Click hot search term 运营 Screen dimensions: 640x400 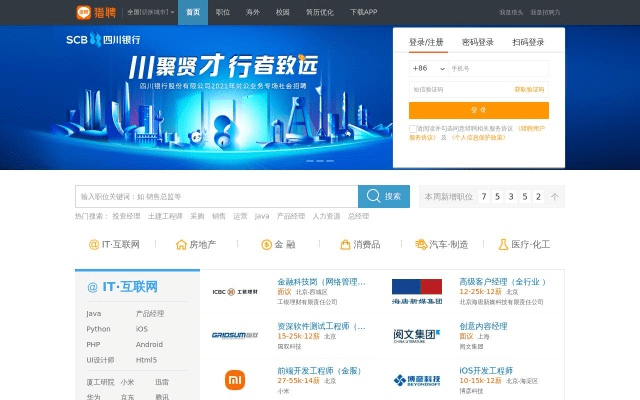click(x=240, y=216)
